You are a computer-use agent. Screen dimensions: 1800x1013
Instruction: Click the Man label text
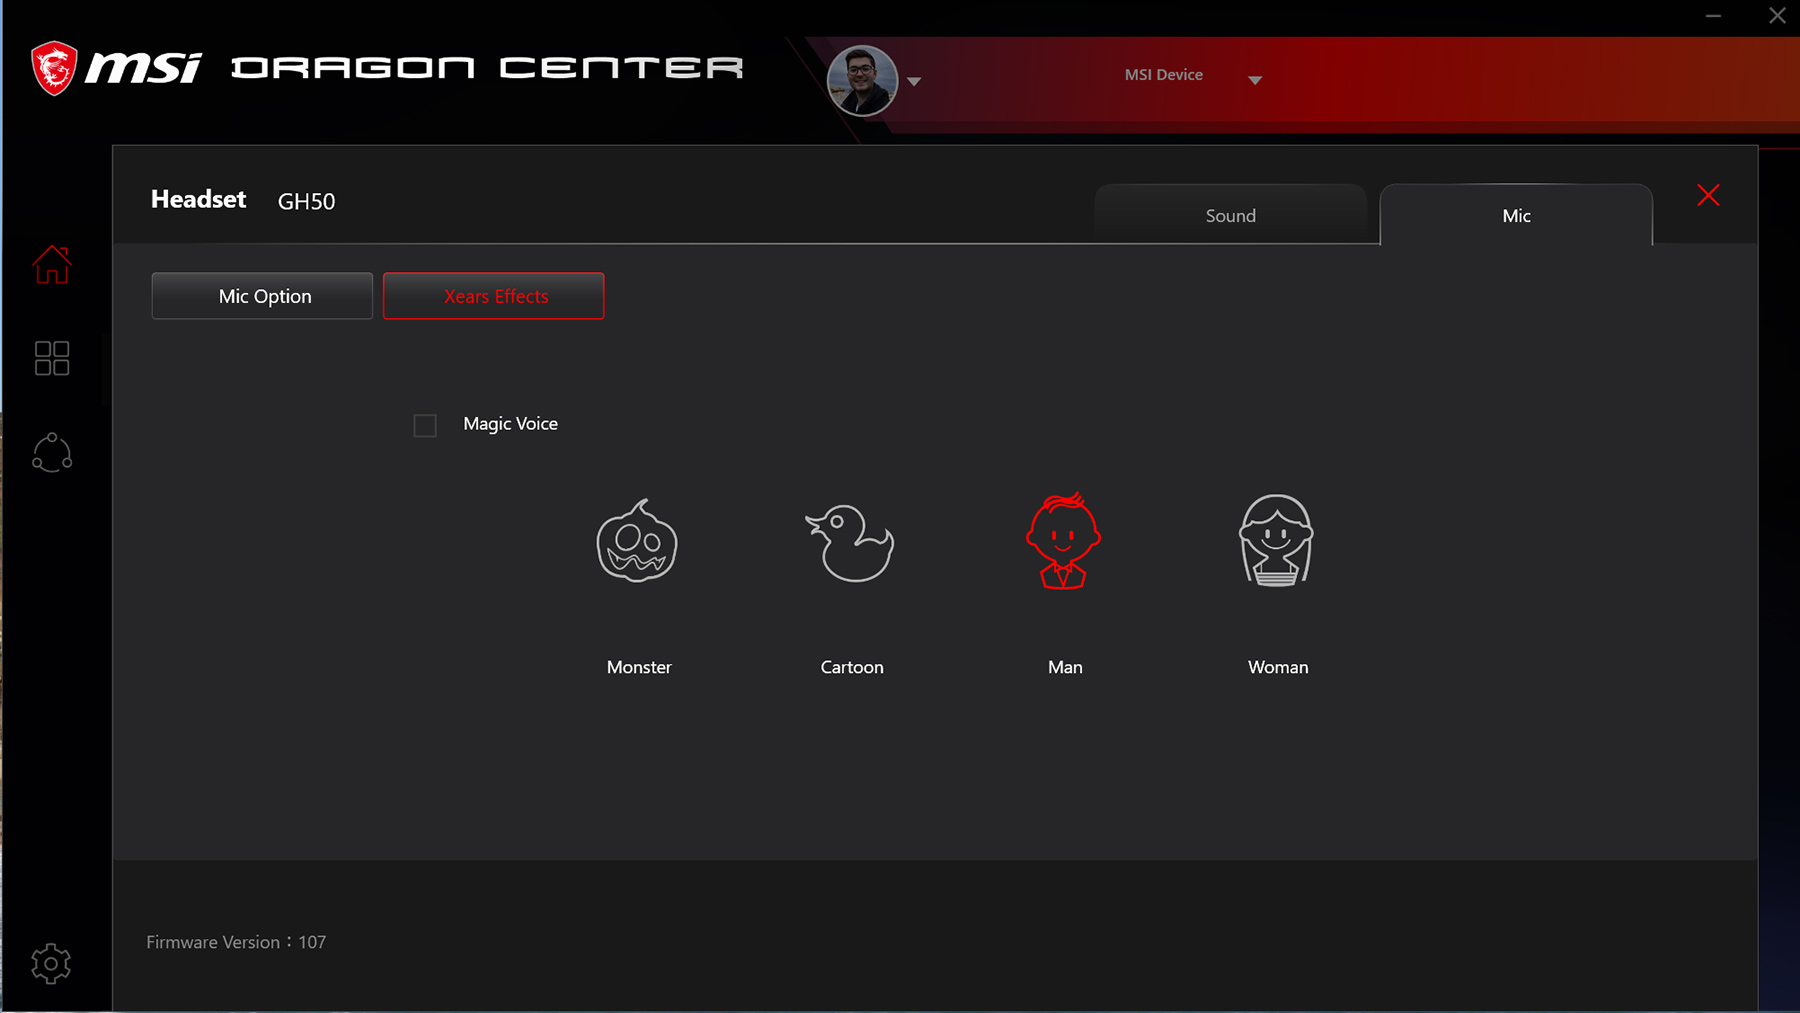1065,667
